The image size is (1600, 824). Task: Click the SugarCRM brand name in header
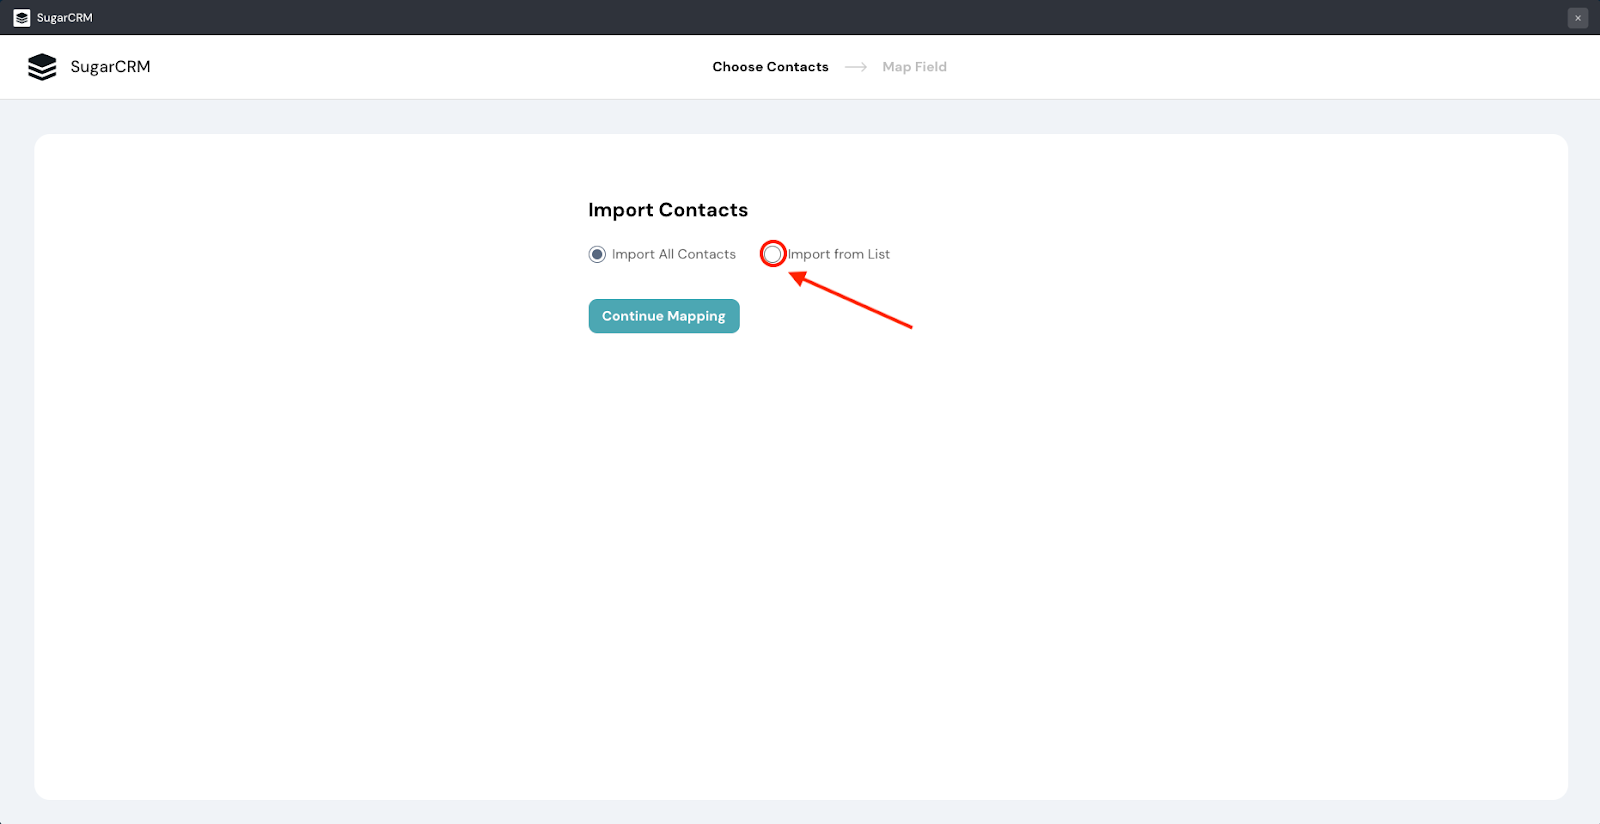(110, 67)
